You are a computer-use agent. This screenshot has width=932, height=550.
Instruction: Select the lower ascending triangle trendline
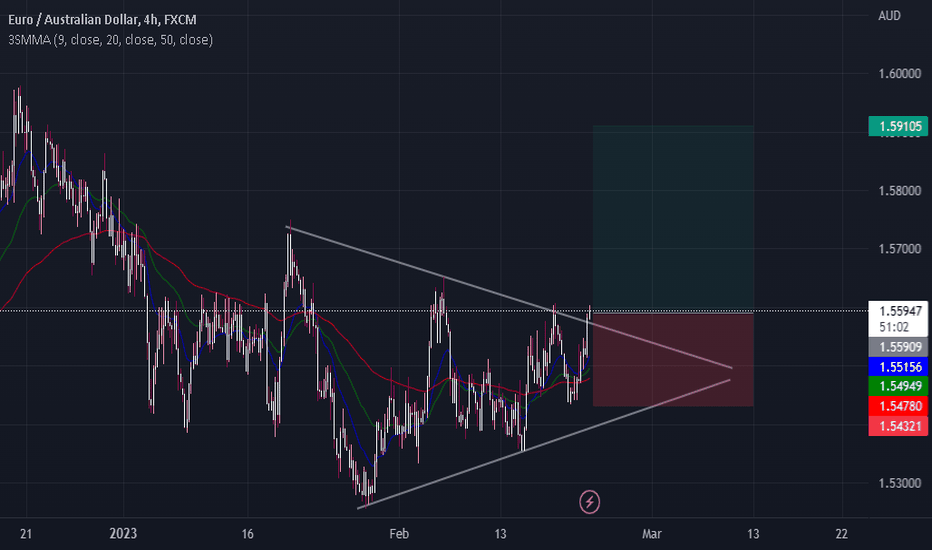(543, 444)
